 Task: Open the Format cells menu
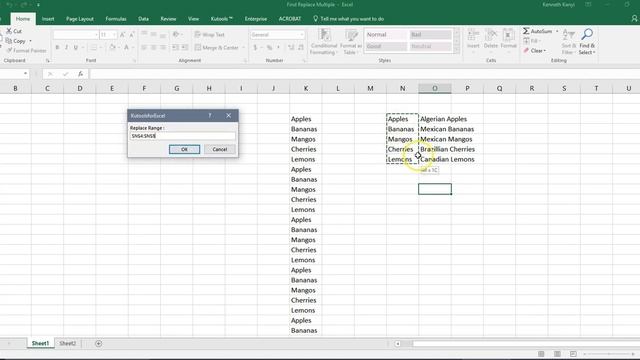(509, 39)
